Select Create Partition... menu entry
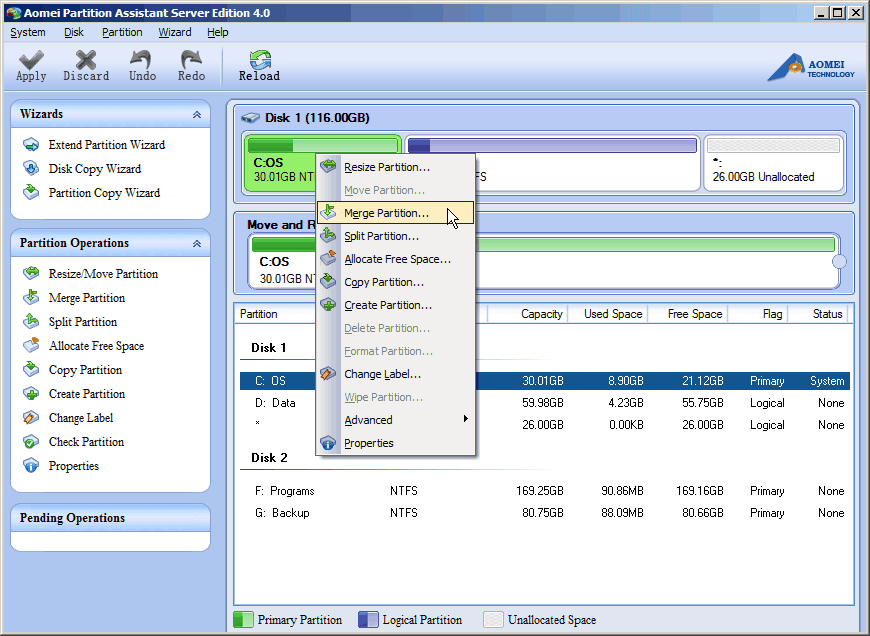 pyautogui.click(x=396, y=305)
